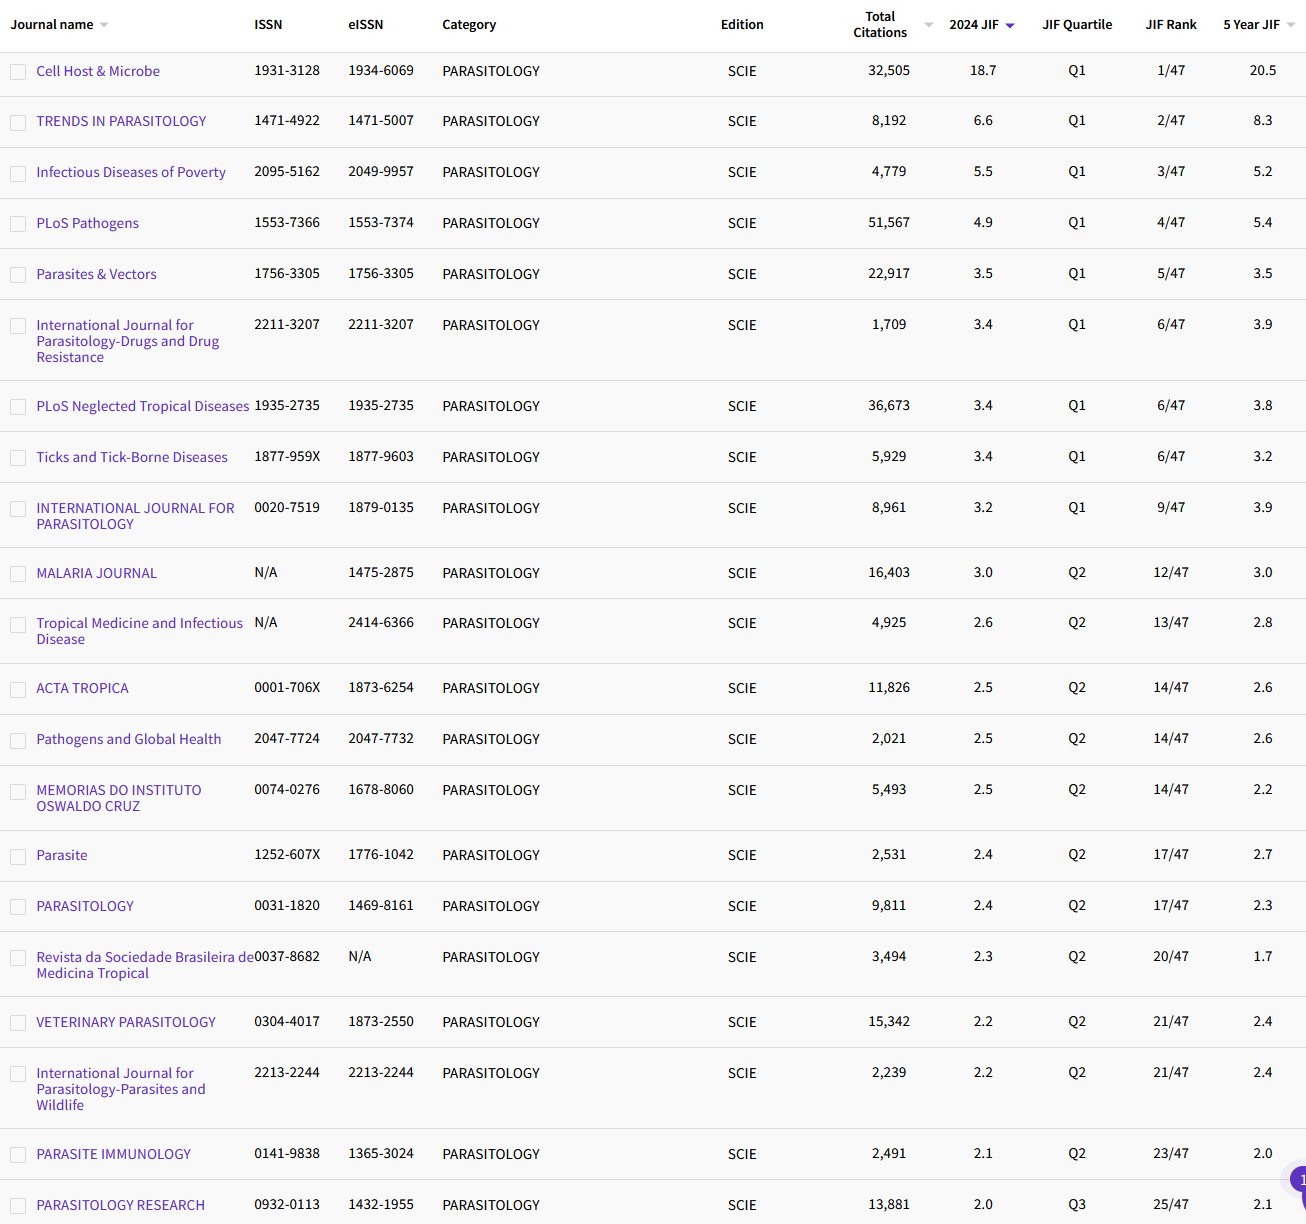The image size is (1306, 1224).
Task: Go to Ticks and Tick-Borne Diseases
Action: pos(132,457)
